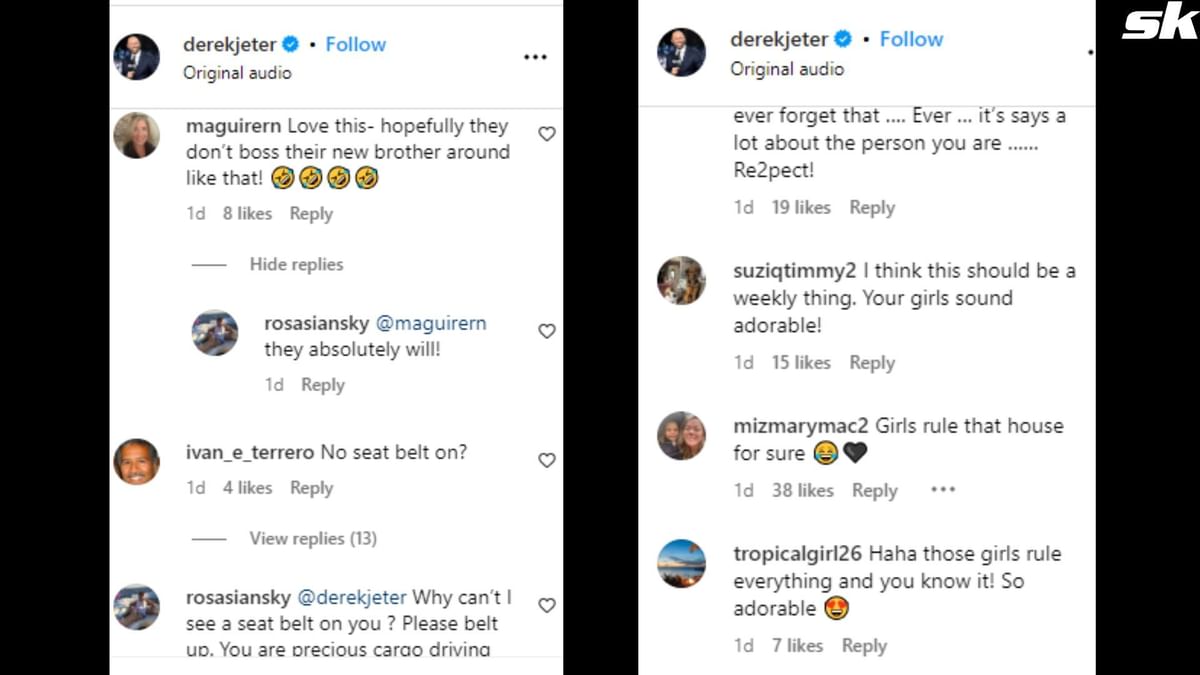Click the 1d timestamp on suziqtimmy2's comment

pos(744,362)
